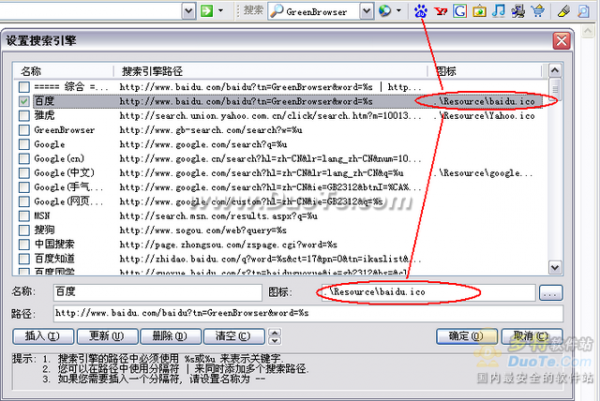The height and width of the screenshot is (401, 600).
Task: Select the search.msn.com URL row
Action: (x=218, y=216)
